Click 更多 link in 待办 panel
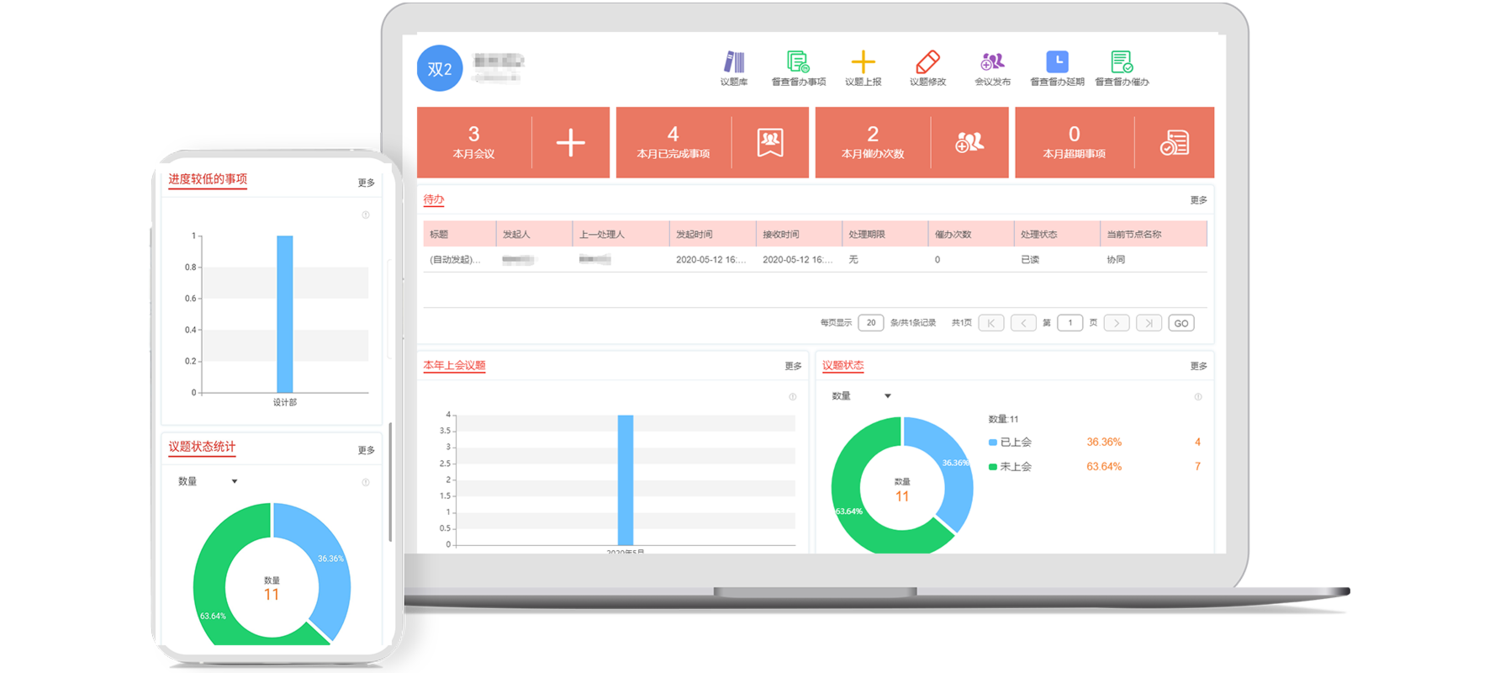The width and height of the screenshot is (1500, 673). (1198, 200)
